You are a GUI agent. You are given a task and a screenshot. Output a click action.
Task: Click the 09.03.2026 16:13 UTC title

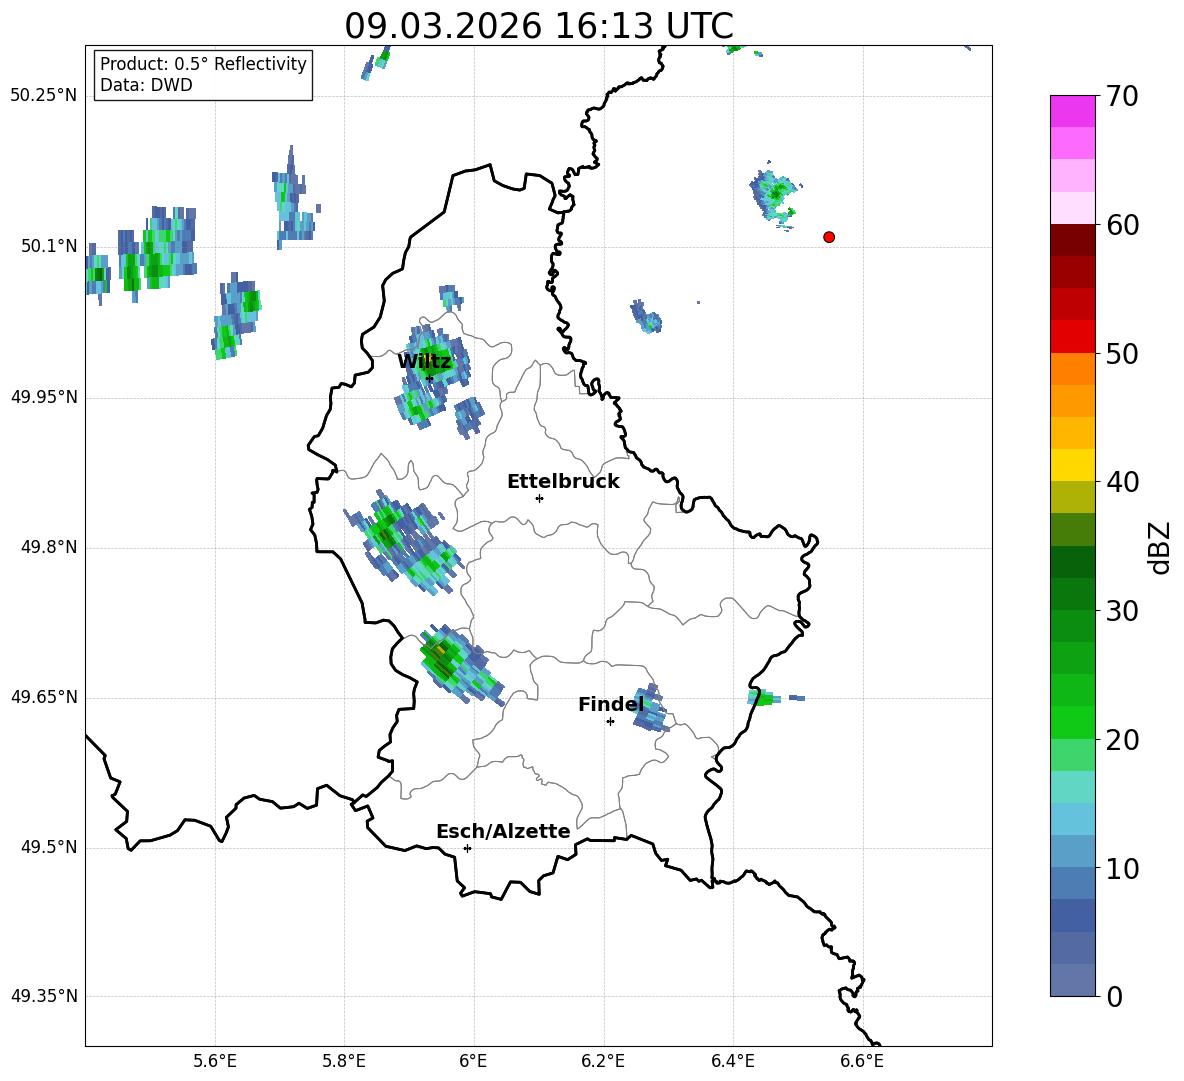pyautogui.click(x=539, y=26)
